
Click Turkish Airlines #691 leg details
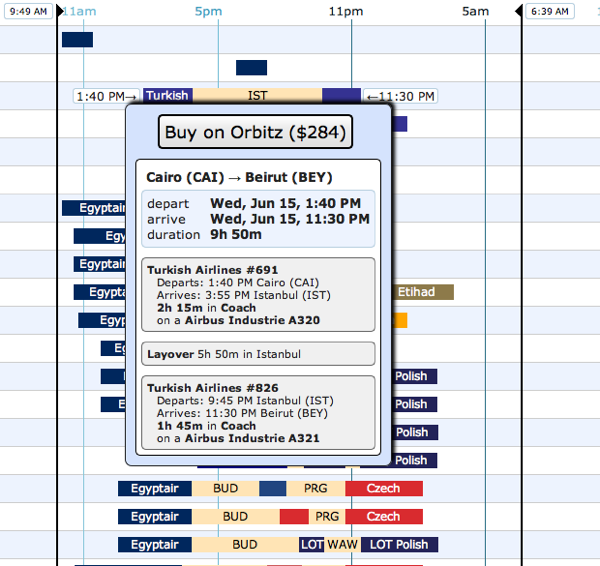pos(258,295)
